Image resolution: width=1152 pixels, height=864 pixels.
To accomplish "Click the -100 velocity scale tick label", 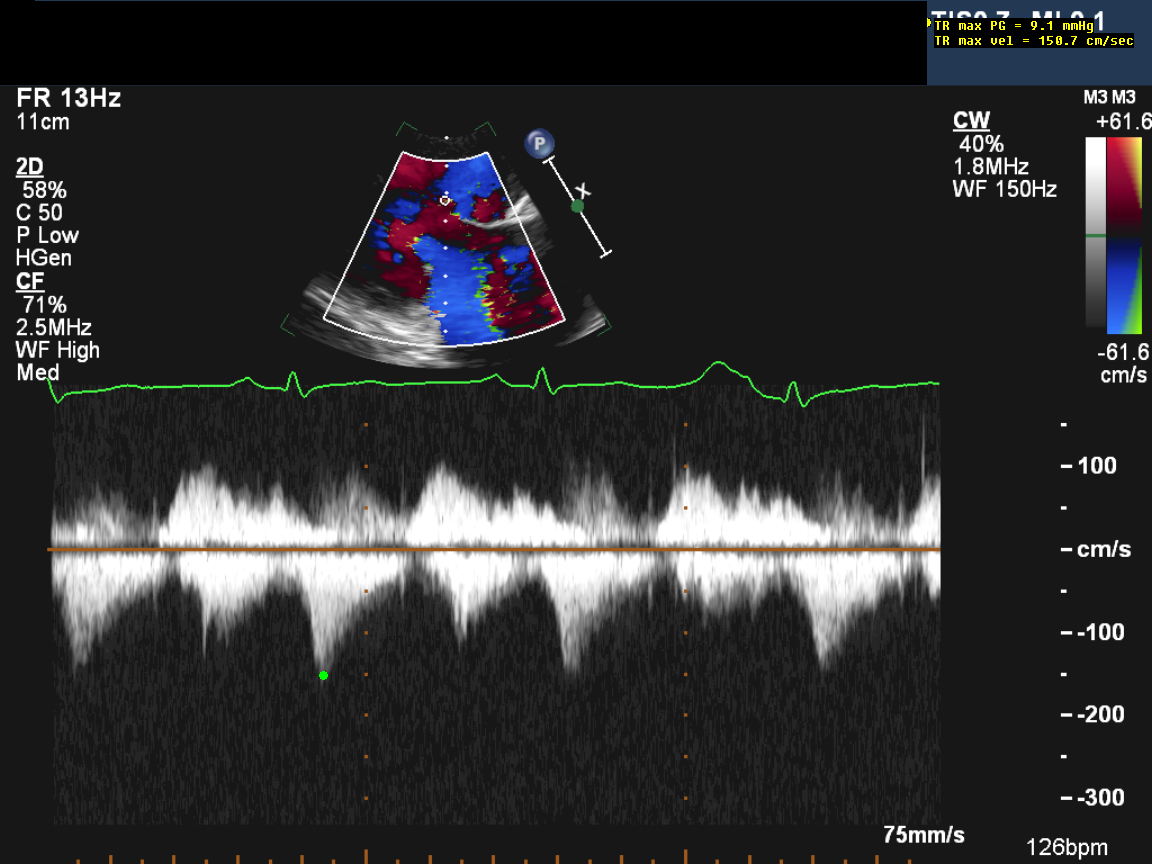I will (x=1093, y=632).
